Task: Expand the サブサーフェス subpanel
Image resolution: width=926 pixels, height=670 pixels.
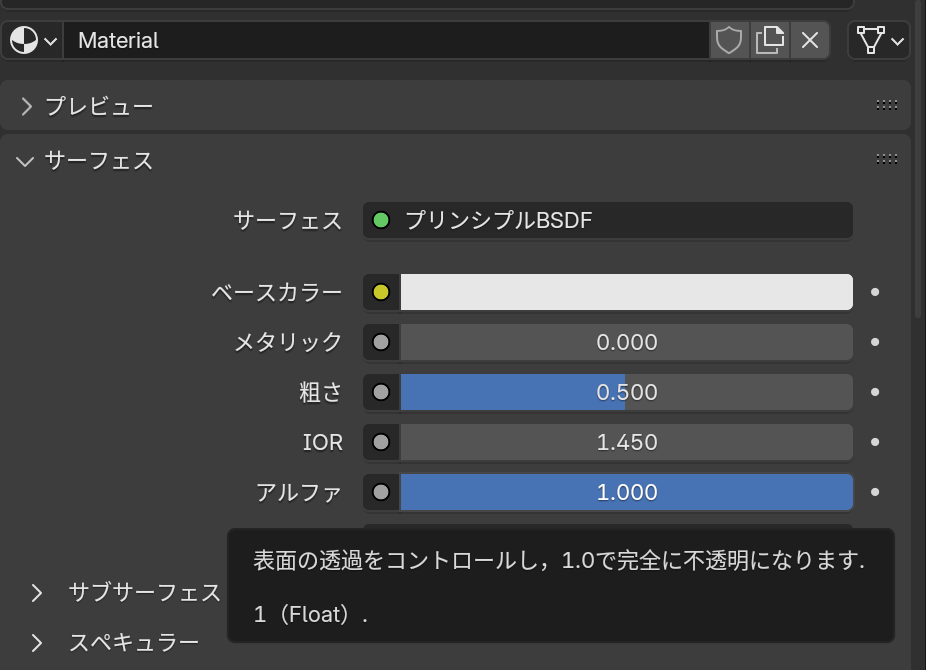Action: [x=37, y=593]
